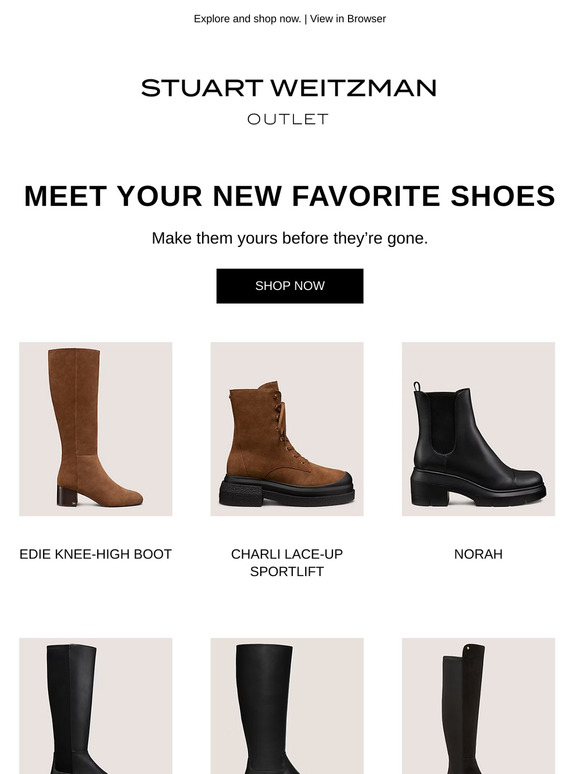Click the Make them yours before they're gone text
The height and width of the screenshot is (774, 580).
pyautogui.click(x=290, y=238)
